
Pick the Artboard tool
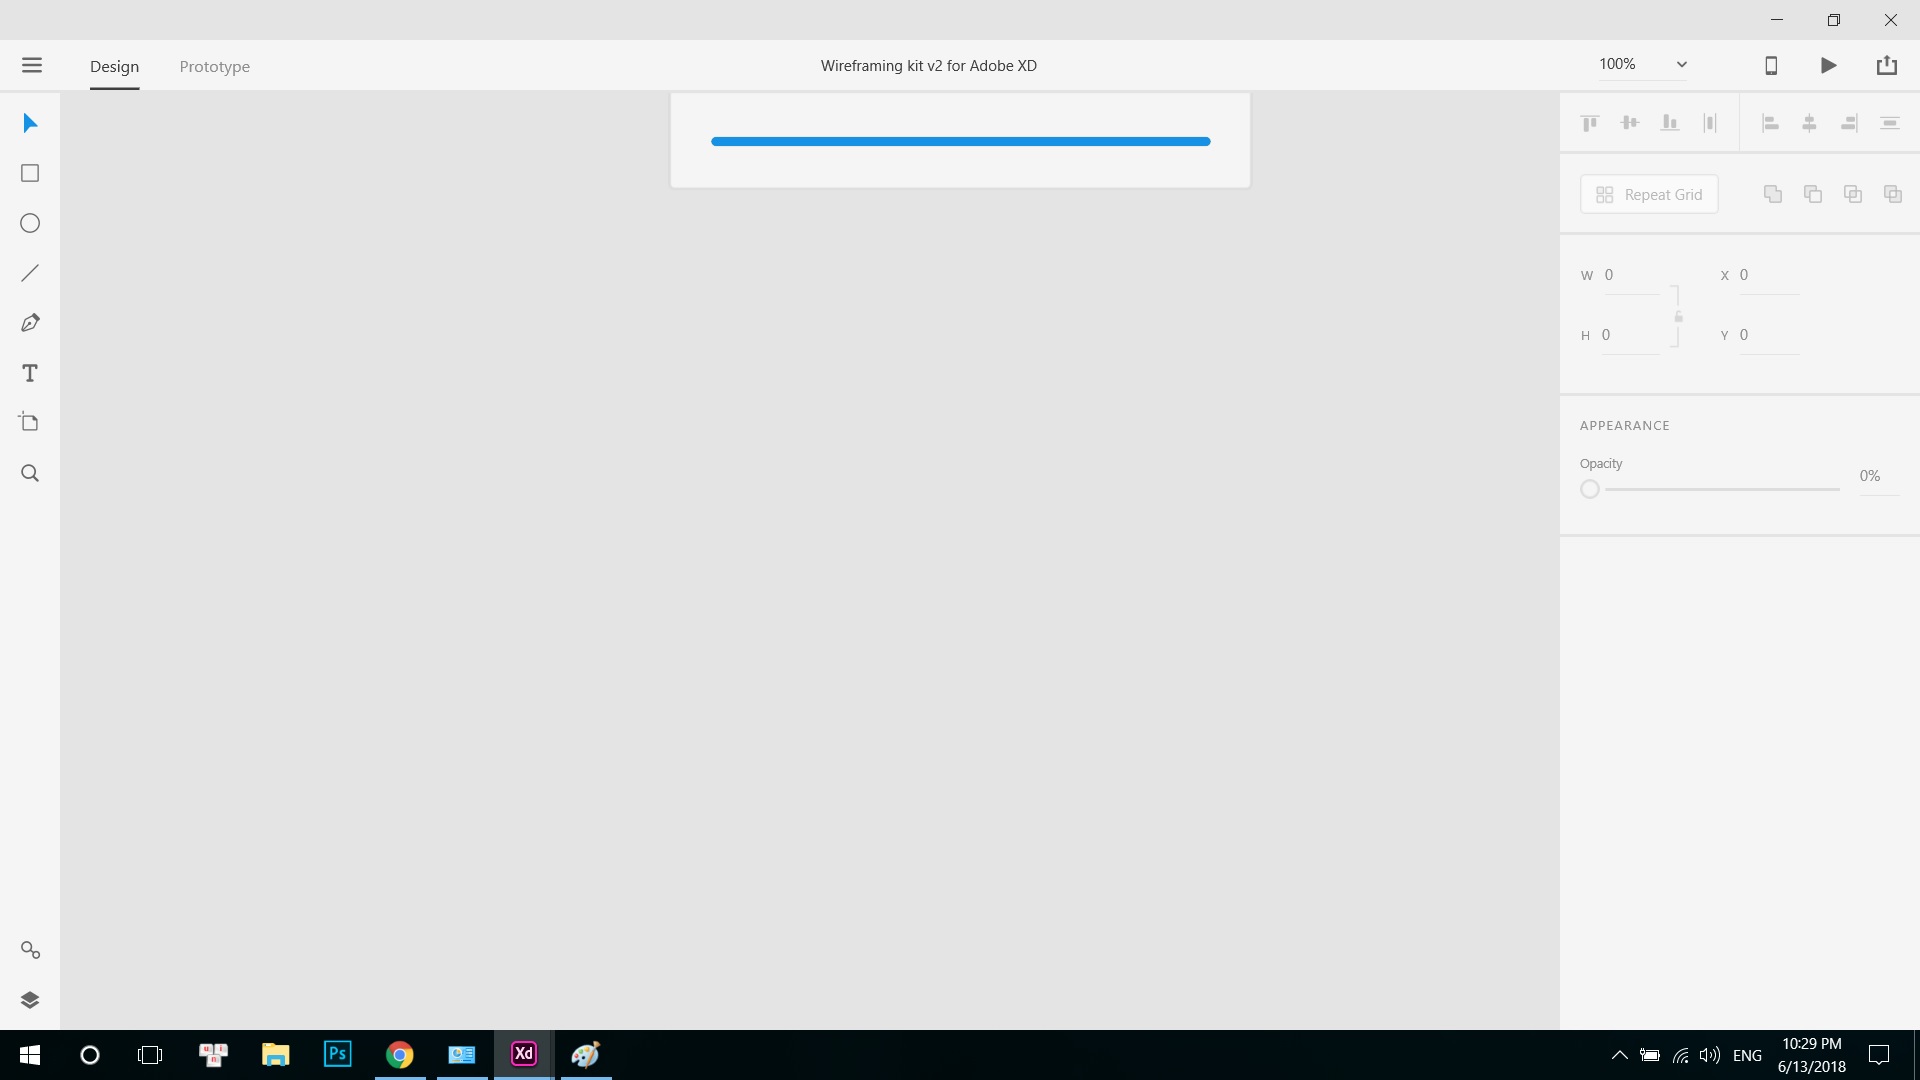click(29, 422)
